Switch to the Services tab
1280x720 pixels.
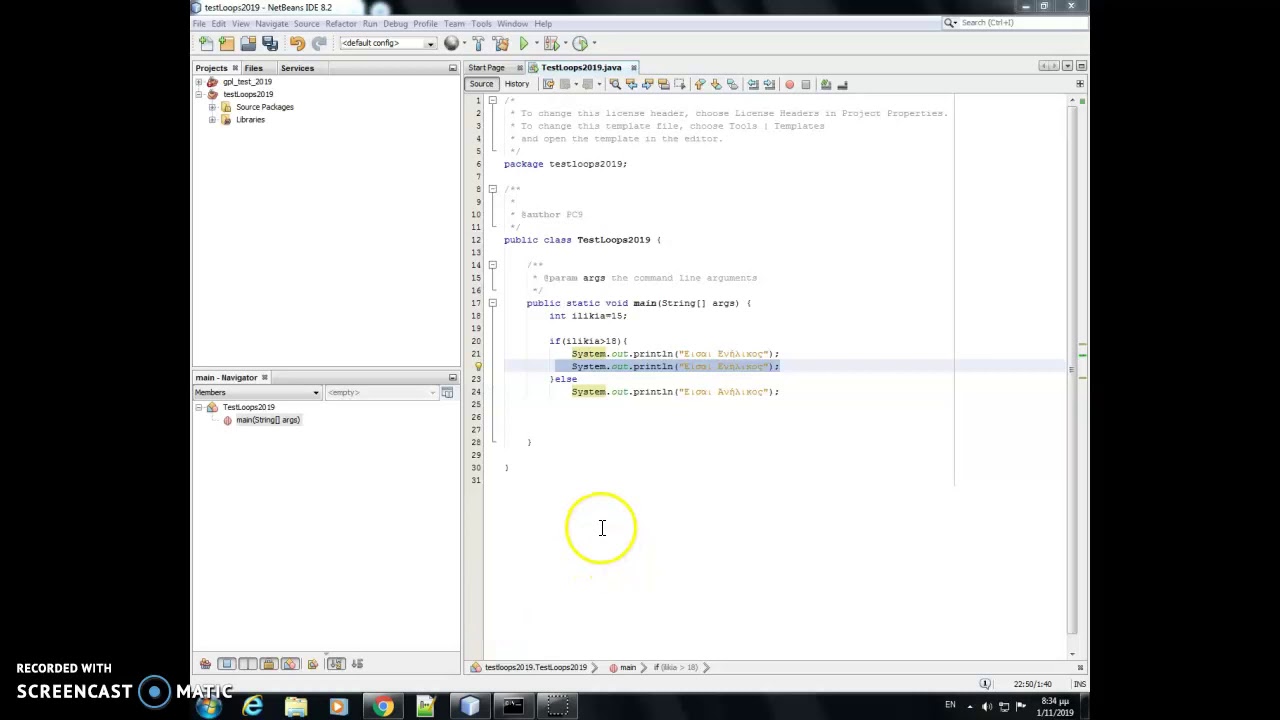tap(297, 68)
